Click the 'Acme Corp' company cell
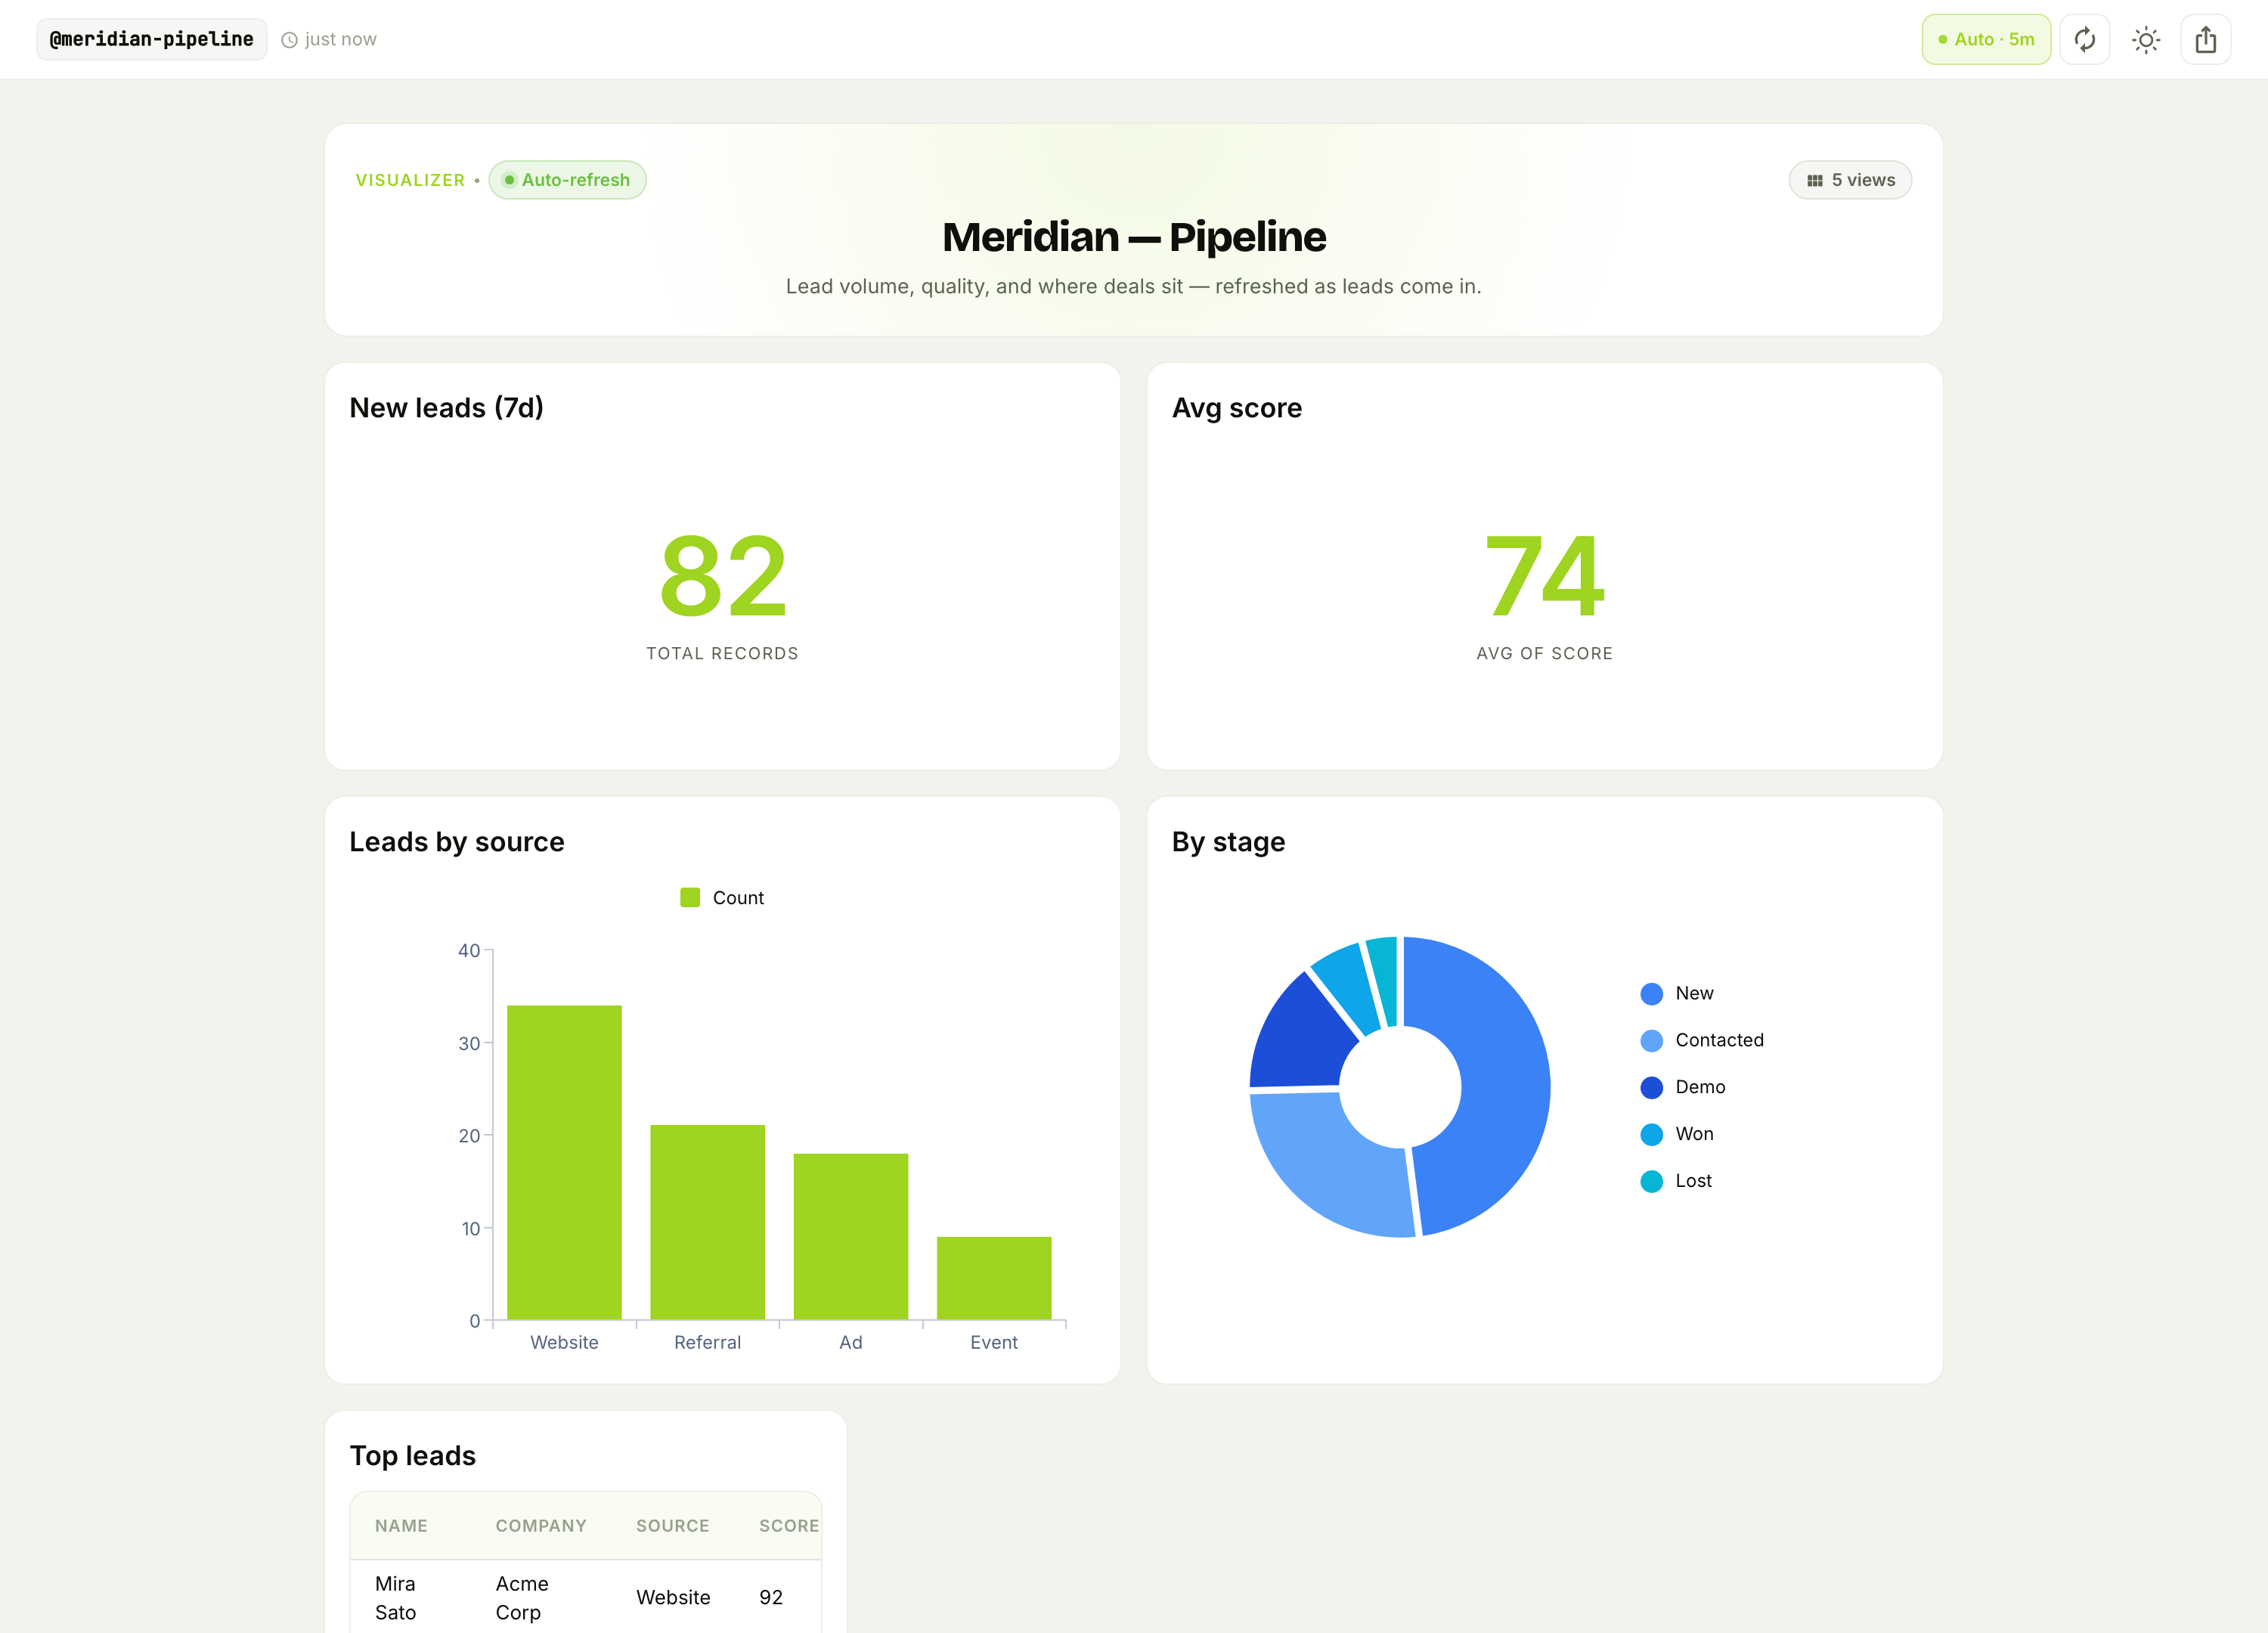Screen dimensions: 2268x1633 click(521, 1597)
